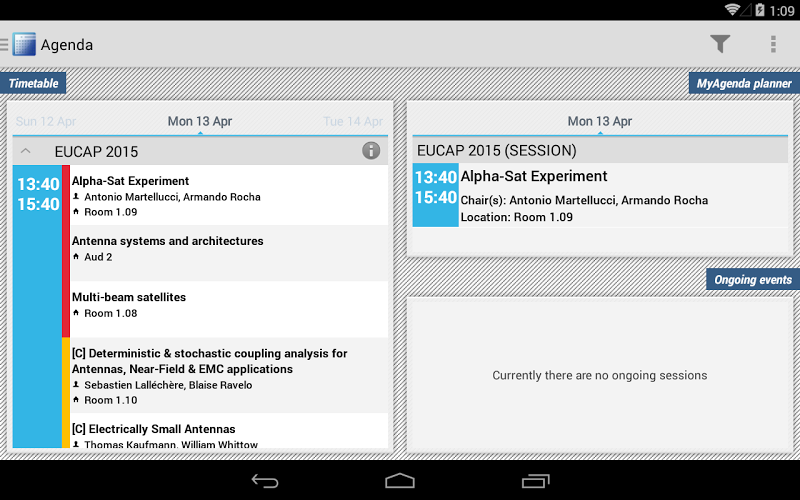Tap the MyAgenda planner label

(744, 83)
